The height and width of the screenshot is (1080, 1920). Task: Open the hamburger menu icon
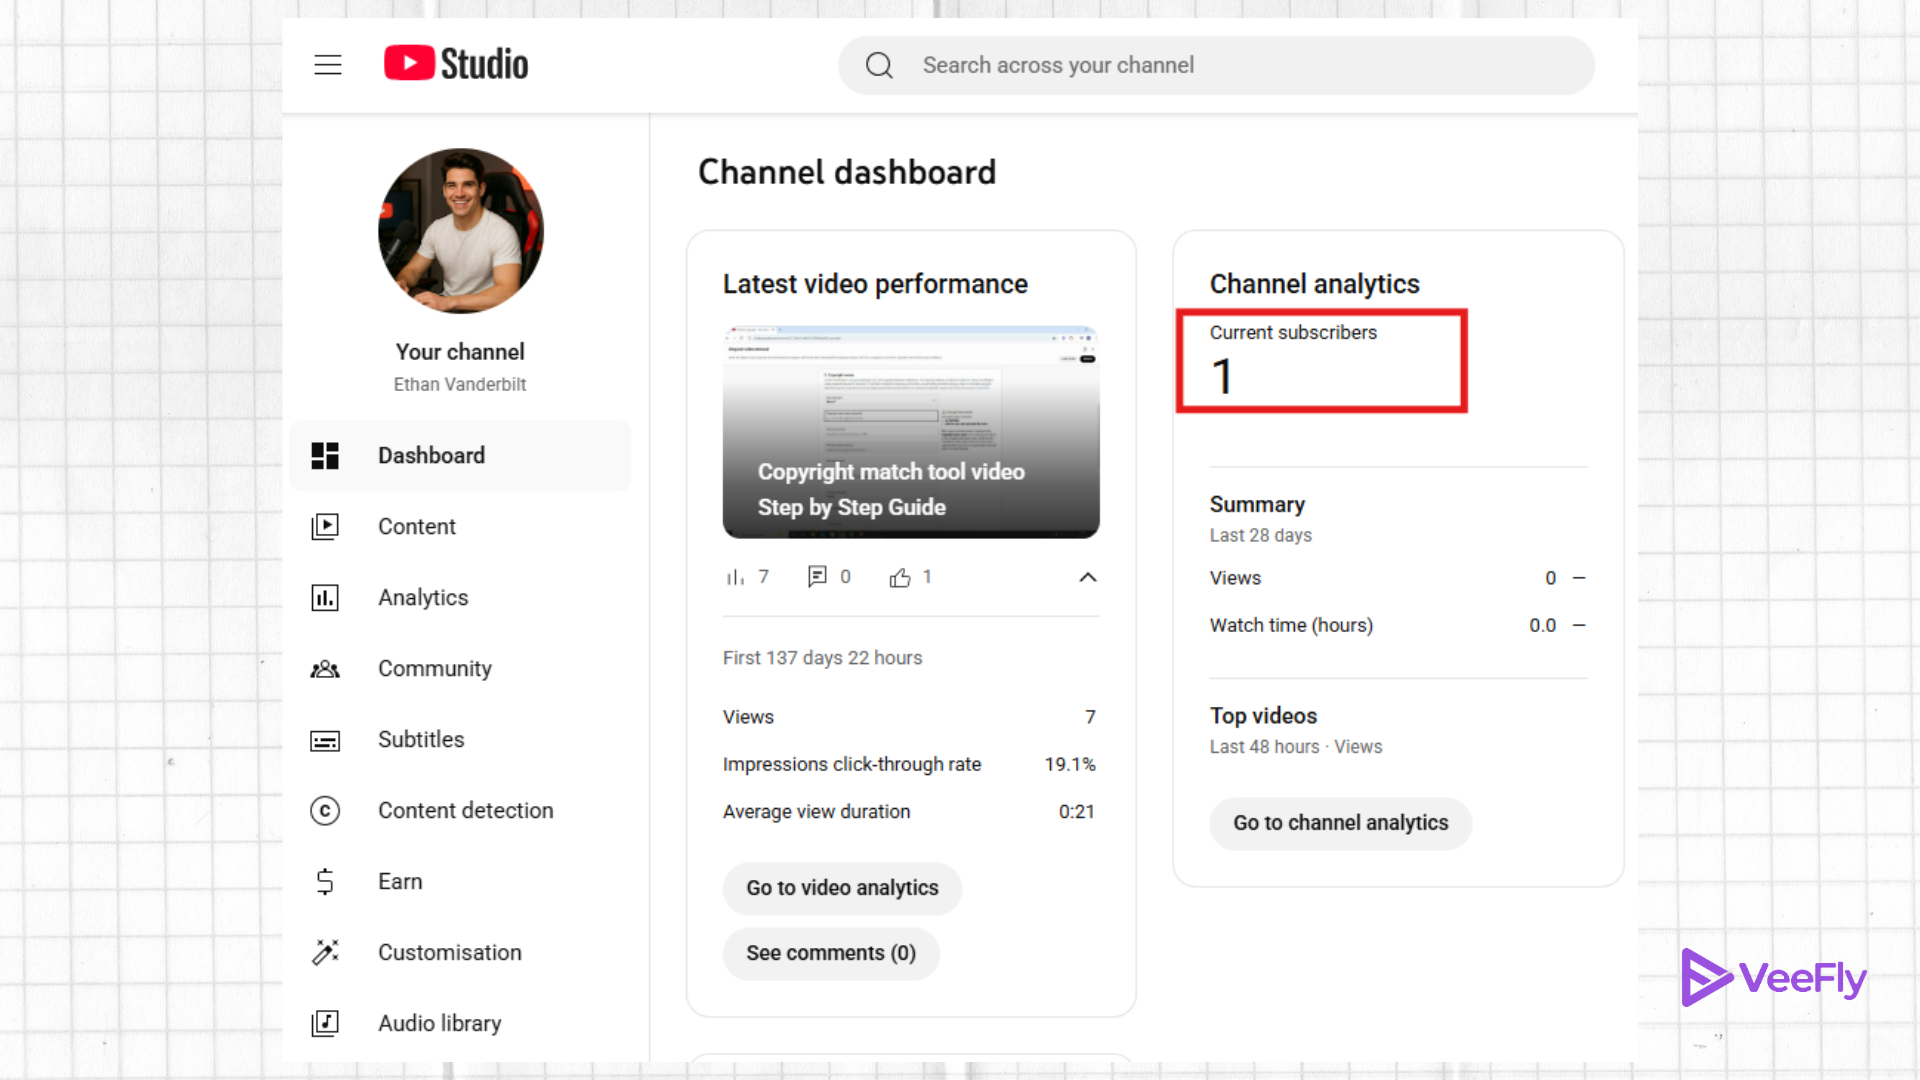(328, 65)
